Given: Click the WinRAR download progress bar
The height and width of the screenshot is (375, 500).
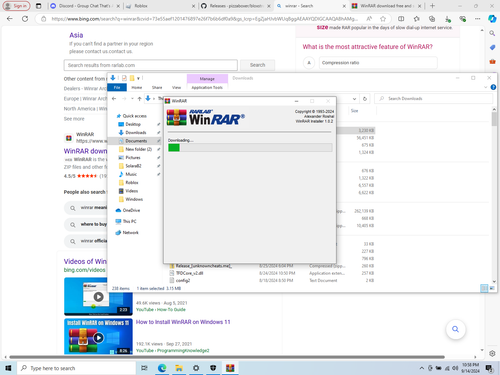Looking at the screenshot, I should click(x=250, y=148).
